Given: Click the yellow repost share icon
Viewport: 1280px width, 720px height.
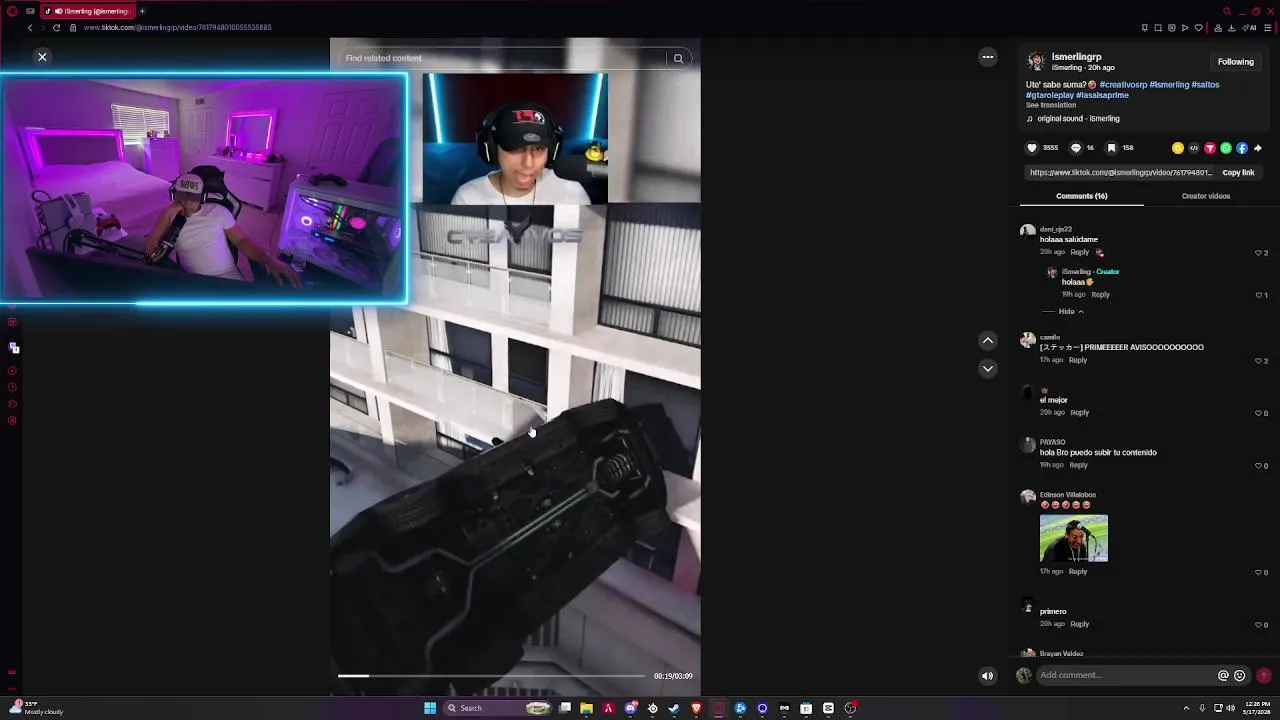Looking at the screenshot, I should click(1178, 148).
